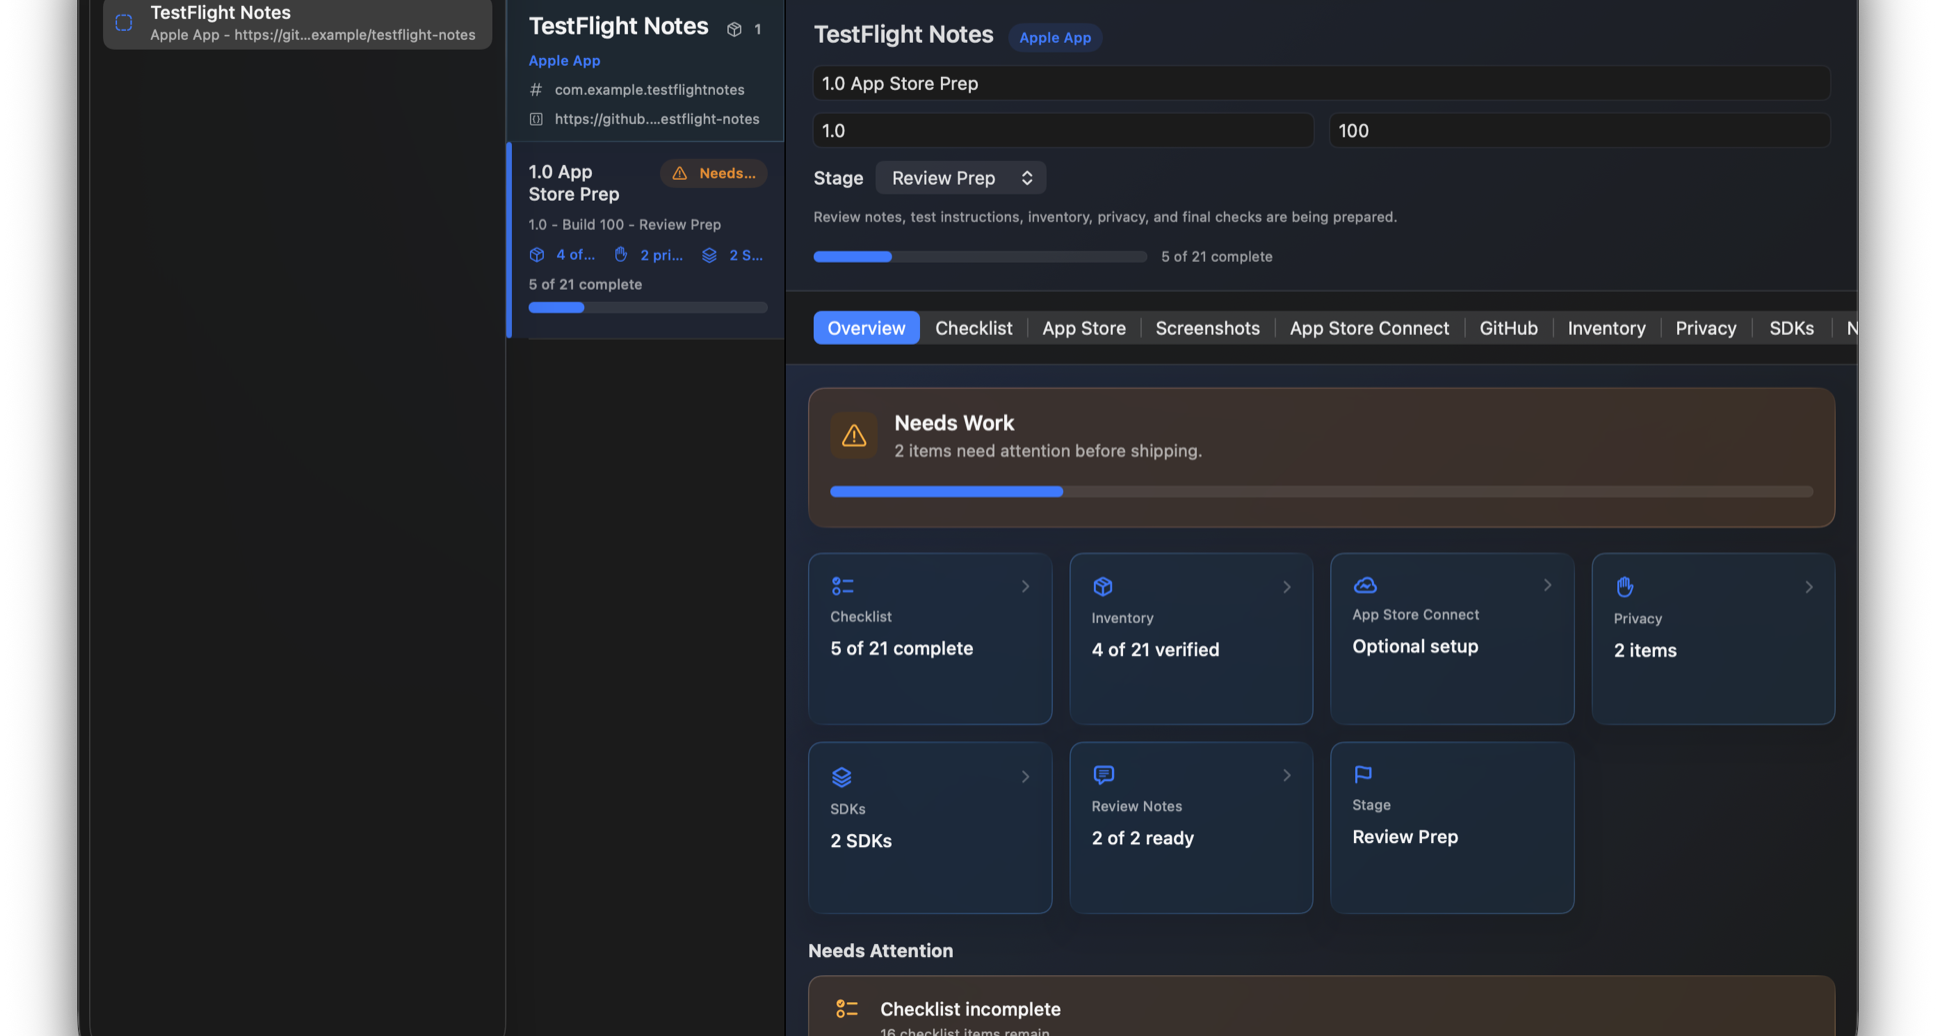The width and height of the screenshot is (1936, 1036).
Task: Select the Overview tab
Action: [x=866, y=328]
